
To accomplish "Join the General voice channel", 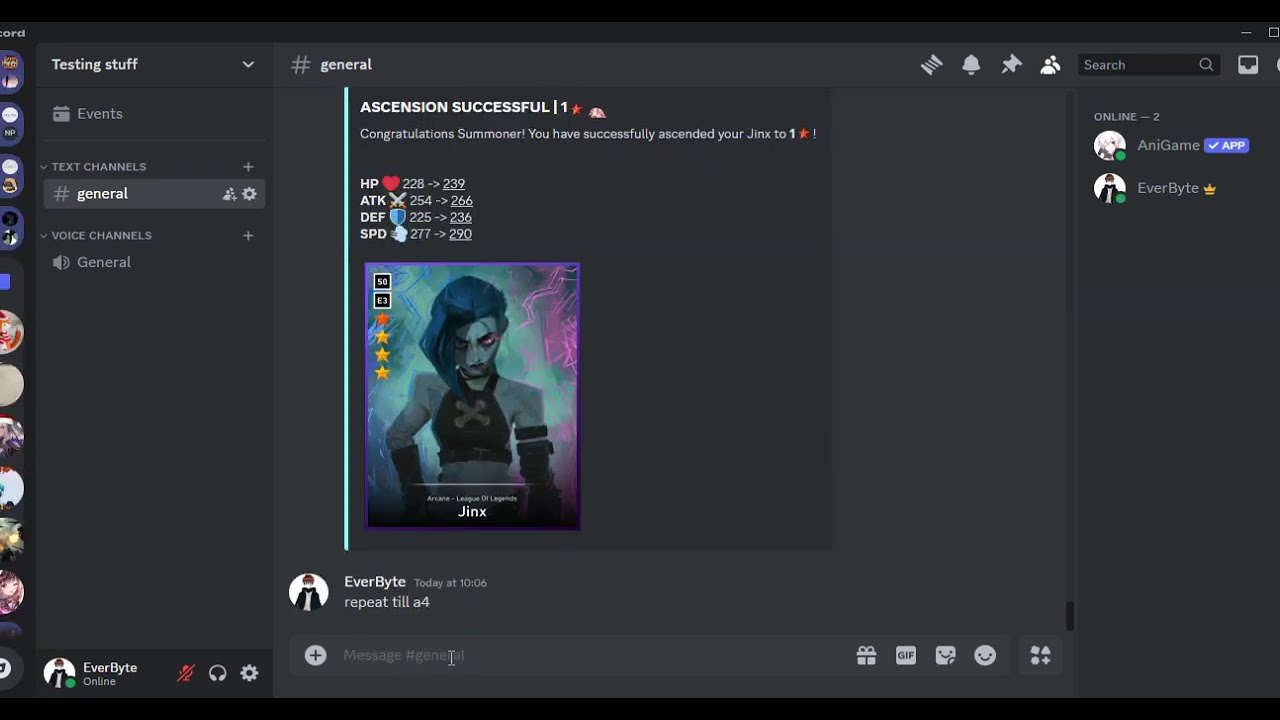I will (x=104, y=262).
